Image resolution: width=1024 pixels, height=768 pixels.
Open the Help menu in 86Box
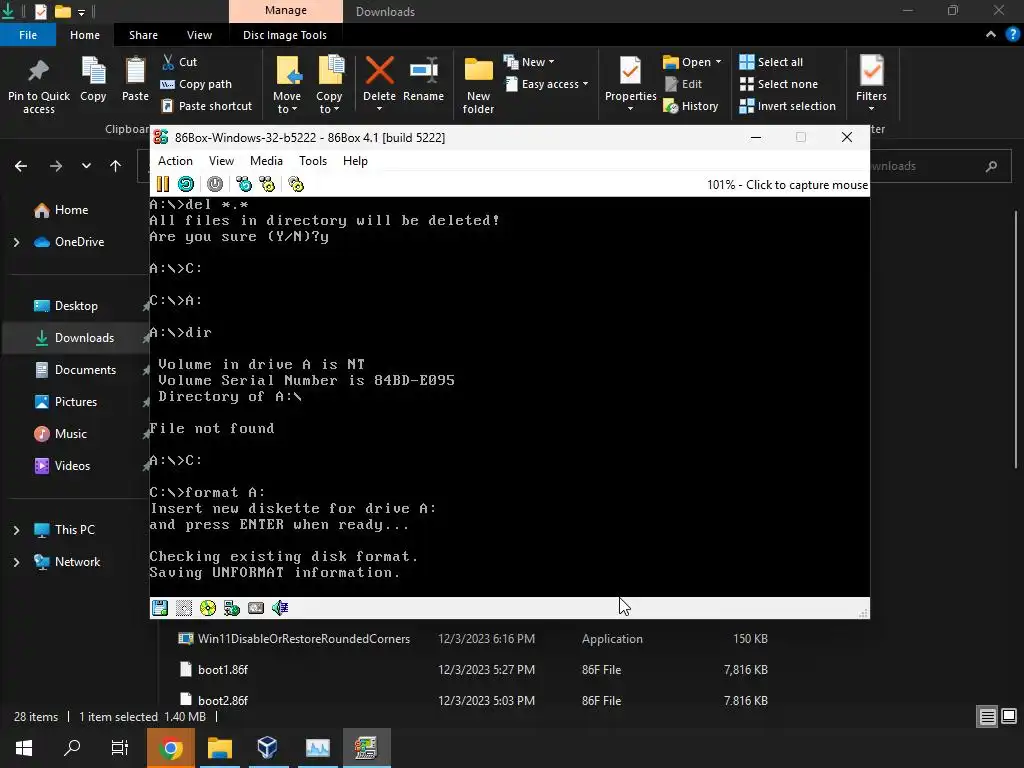[x=355, y=161]
